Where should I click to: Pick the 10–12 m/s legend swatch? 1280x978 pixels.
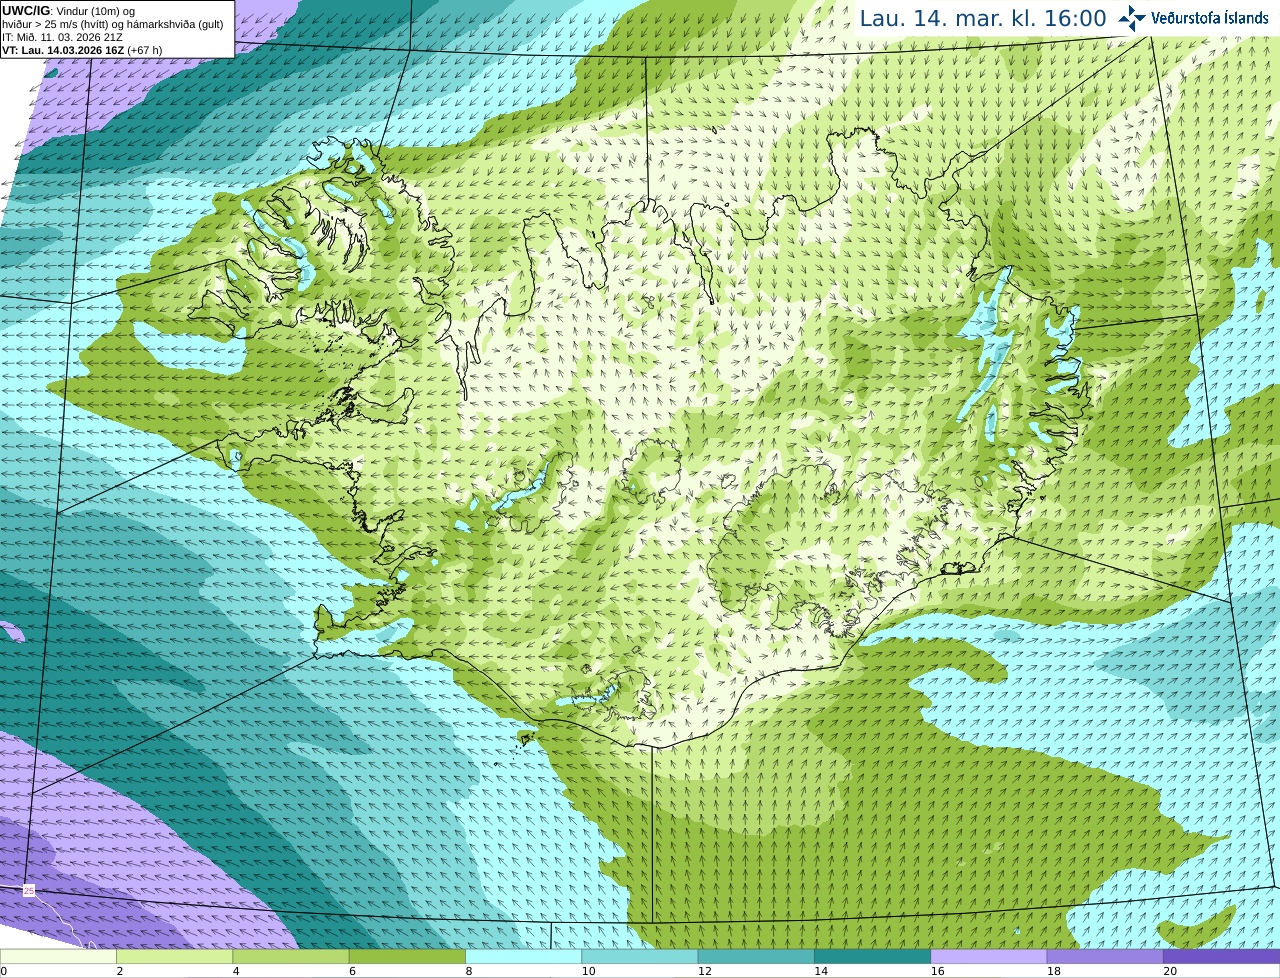click(x=640, y=957)
